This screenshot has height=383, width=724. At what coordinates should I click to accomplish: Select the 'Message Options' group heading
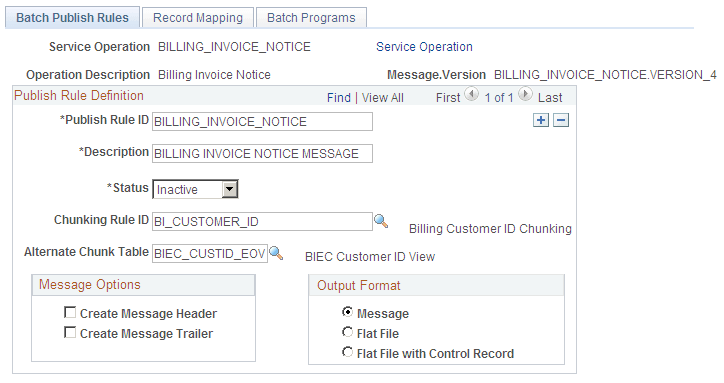point(90,285)
